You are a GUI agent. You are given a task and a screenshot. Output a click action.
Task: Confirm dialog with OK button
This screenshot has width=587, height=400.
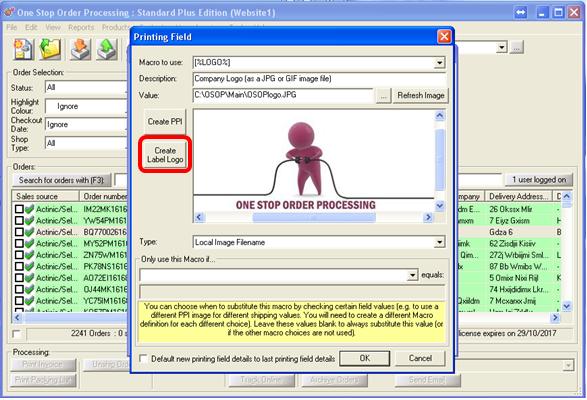click(x=365, y=358)
